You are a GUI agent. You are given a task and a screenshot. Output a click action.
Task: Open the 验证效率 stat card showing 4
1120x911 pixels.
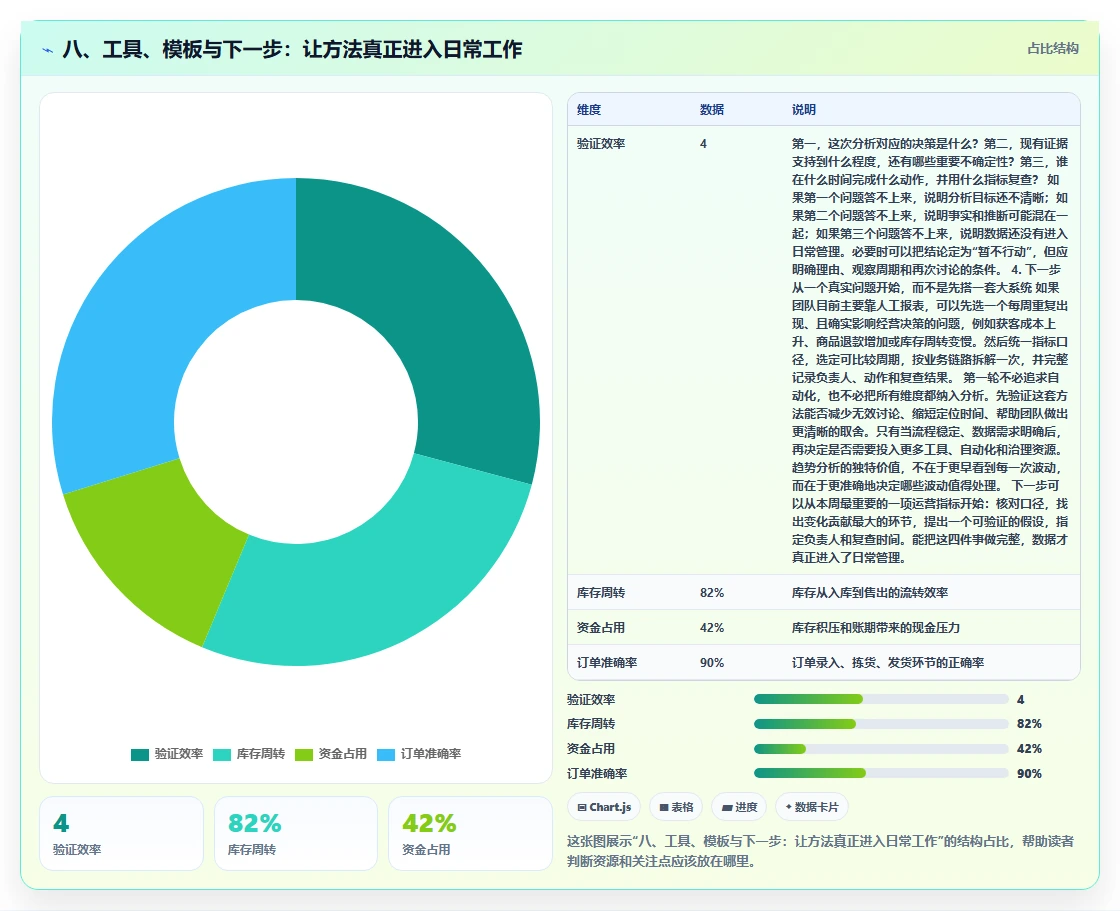[121, 833]
